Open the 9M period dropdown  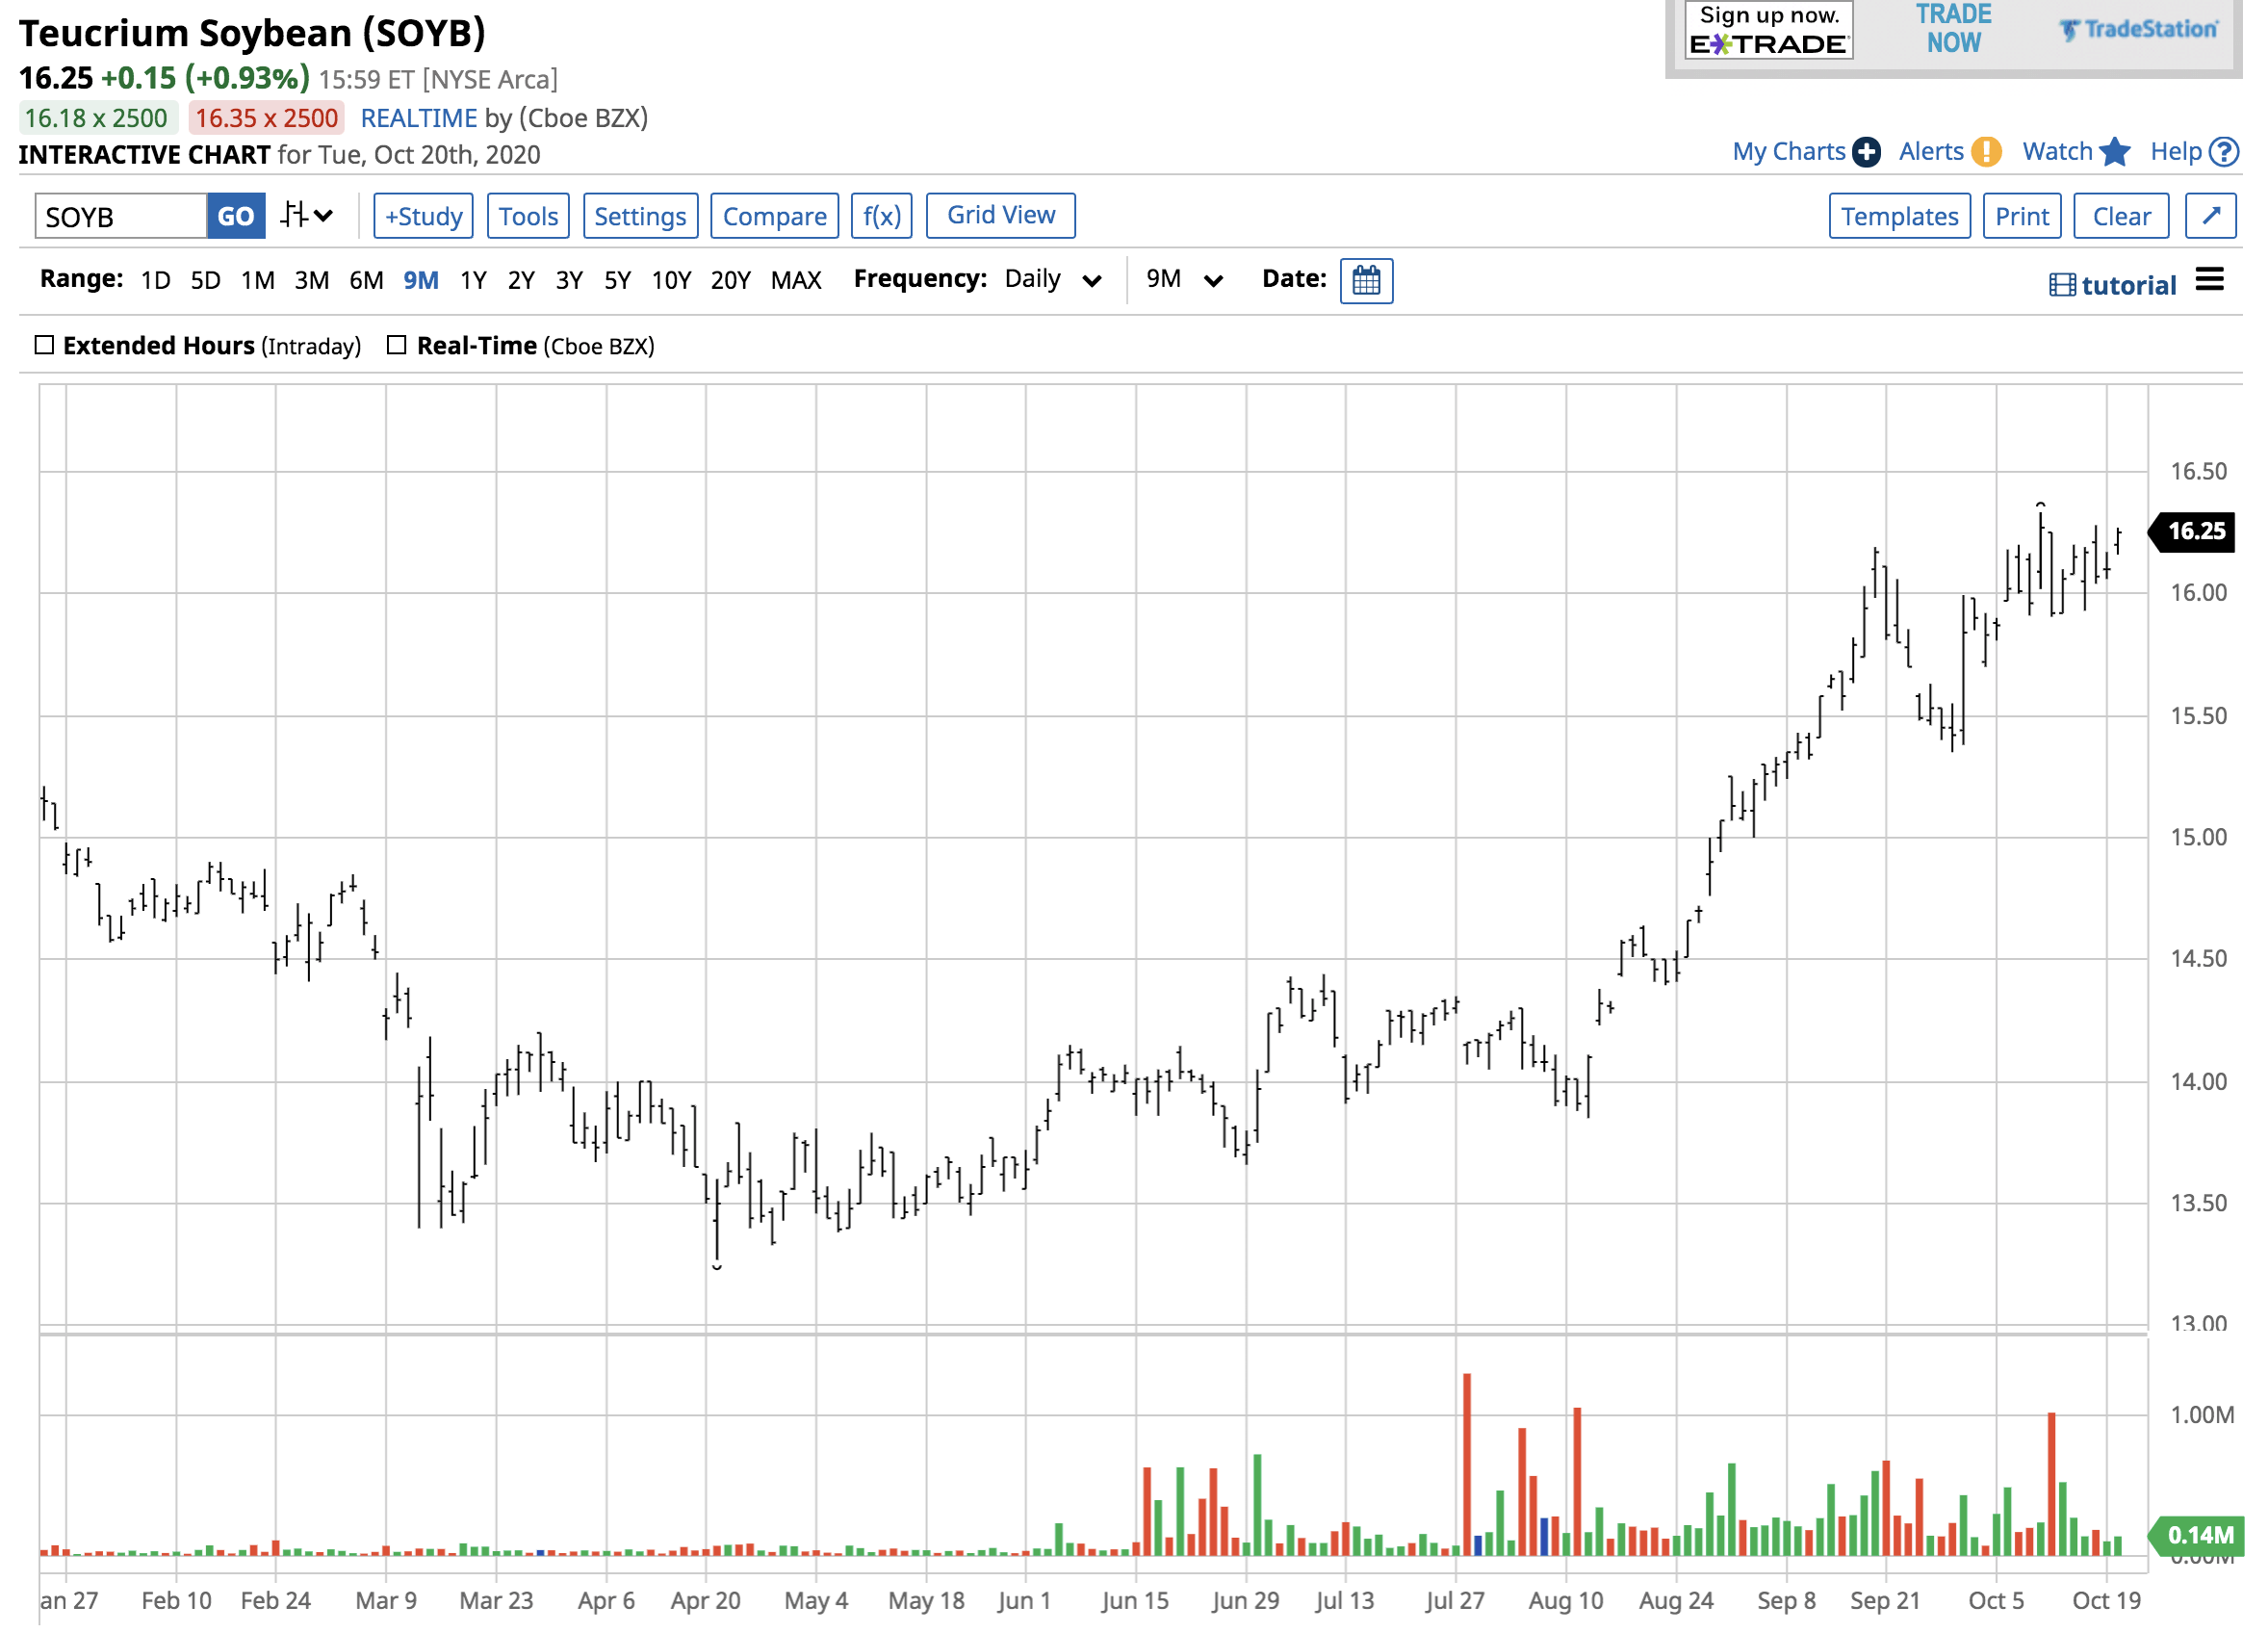tap(1185, 279)
